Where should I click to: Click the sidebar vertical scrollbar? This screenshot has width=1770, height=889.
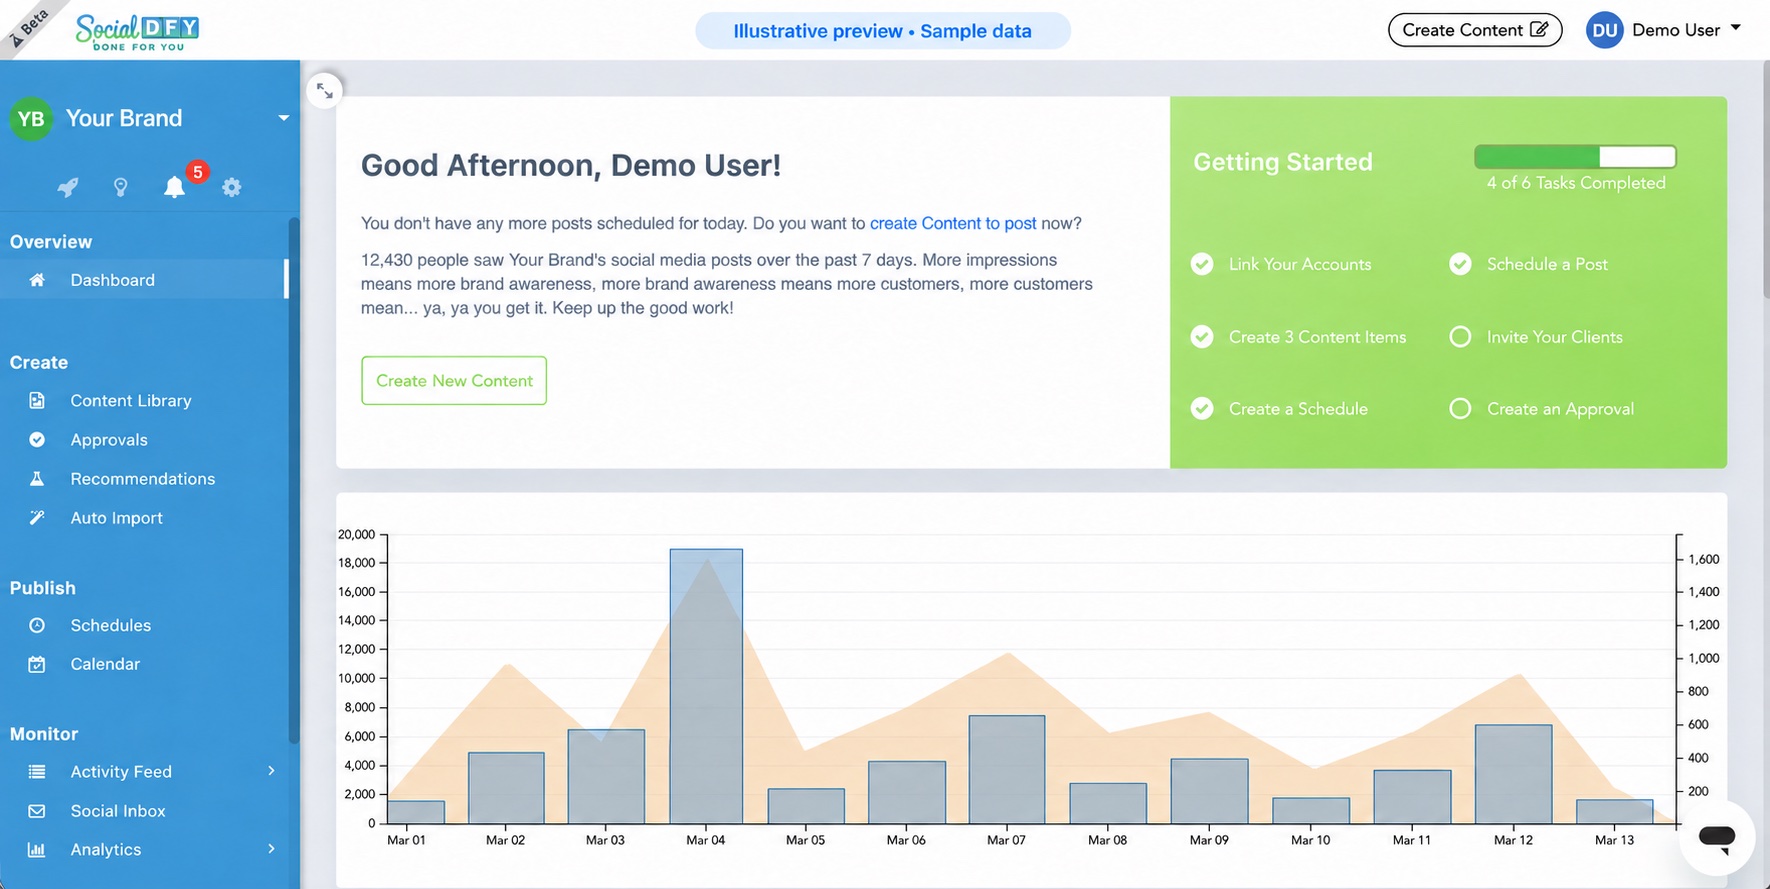(294, 480)
